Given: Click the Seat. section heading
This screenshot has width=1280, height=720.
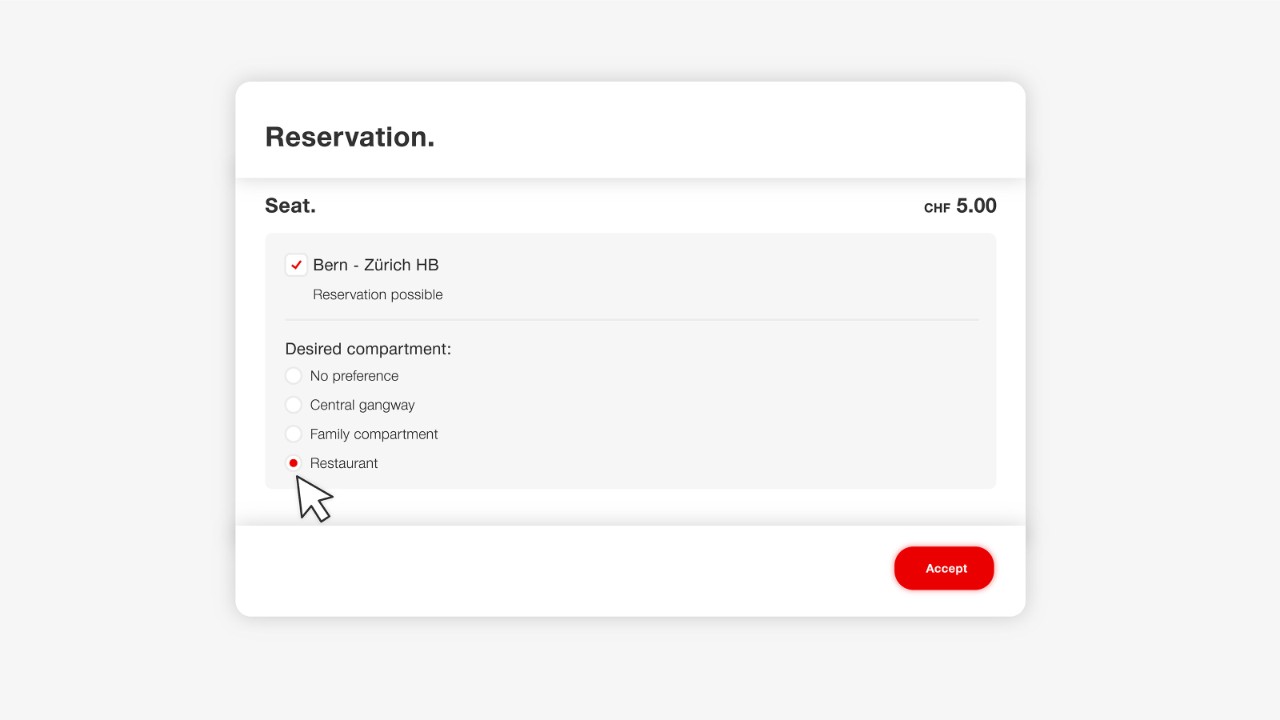Looking at the screenshot, I should pos(289,205).
